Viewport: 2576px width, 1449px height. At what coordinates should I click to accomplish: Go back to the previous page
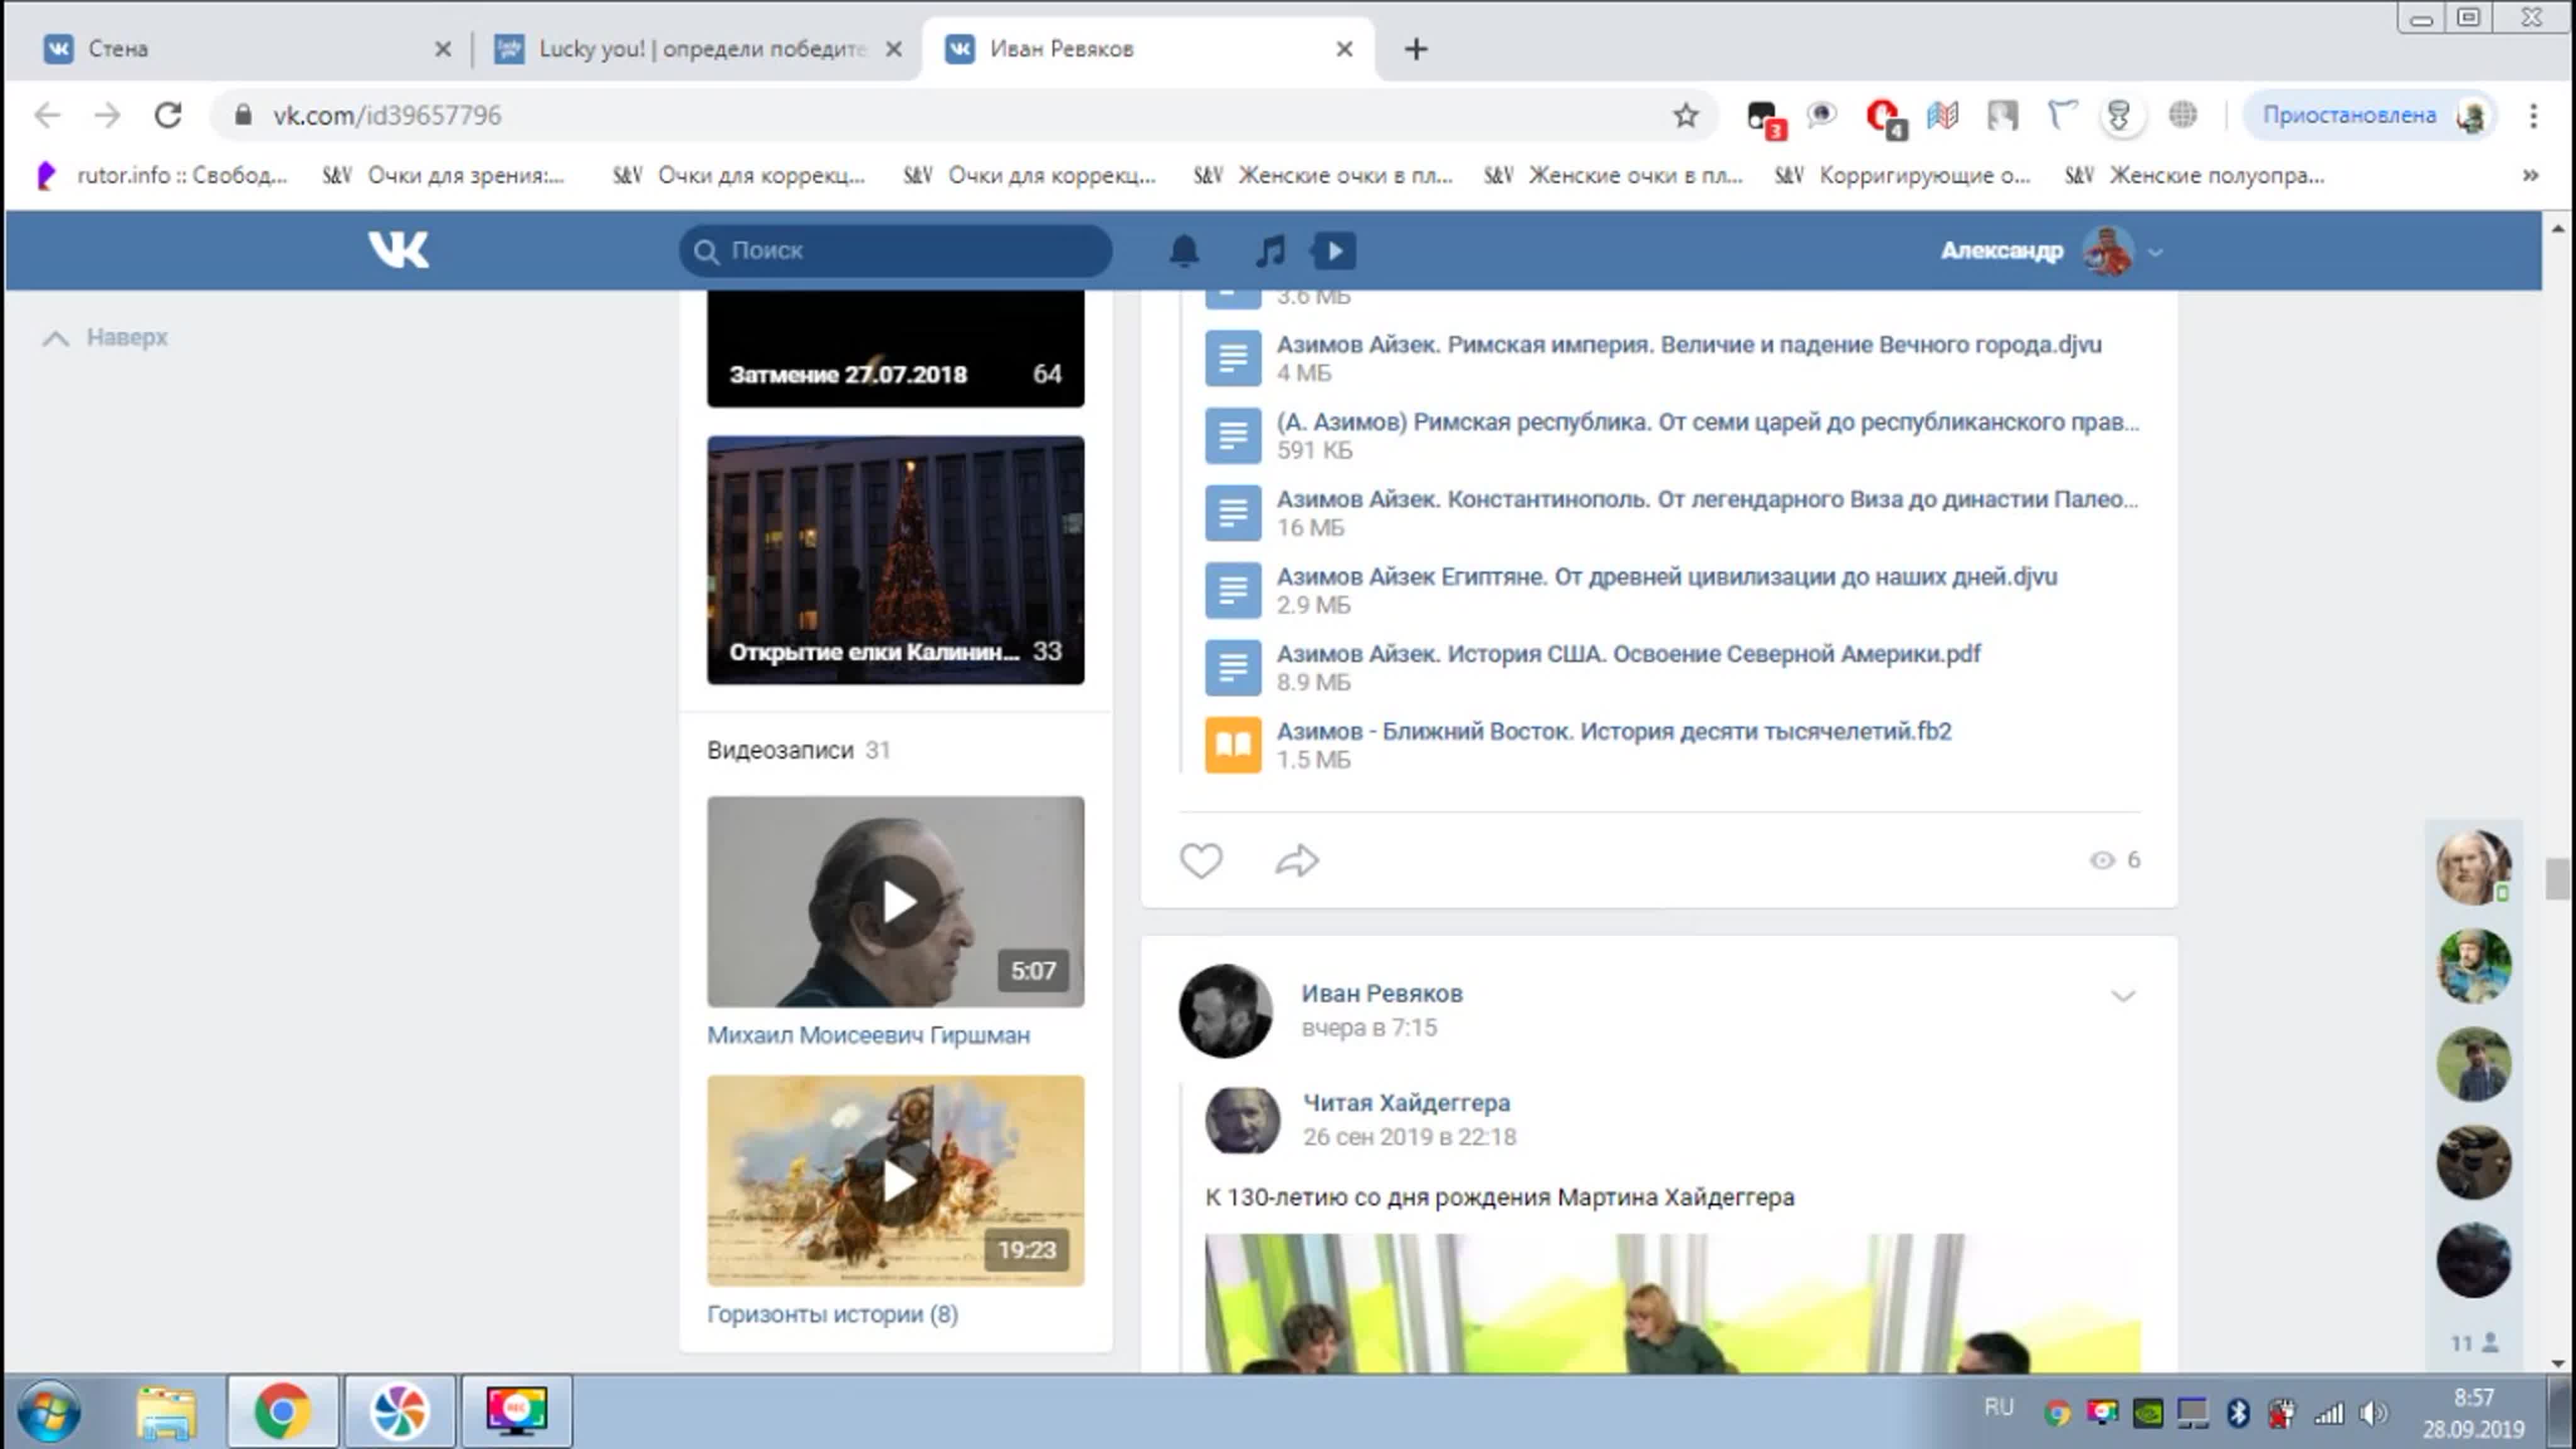click(47, 116)
